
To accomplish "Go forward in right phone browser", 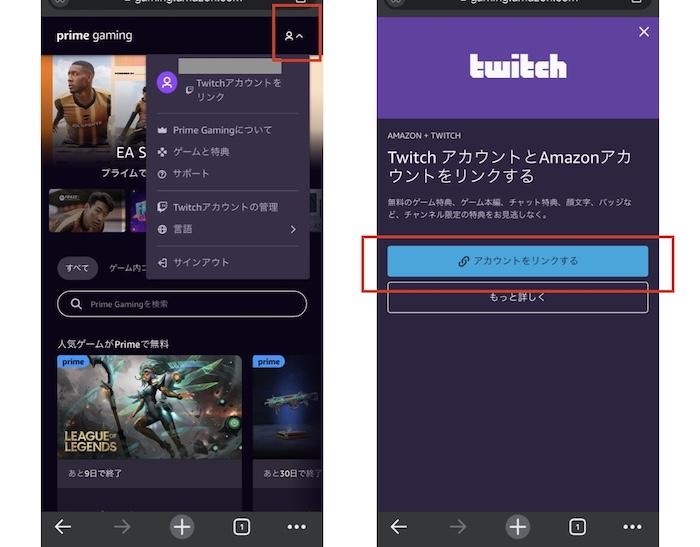I will point(458,527).
